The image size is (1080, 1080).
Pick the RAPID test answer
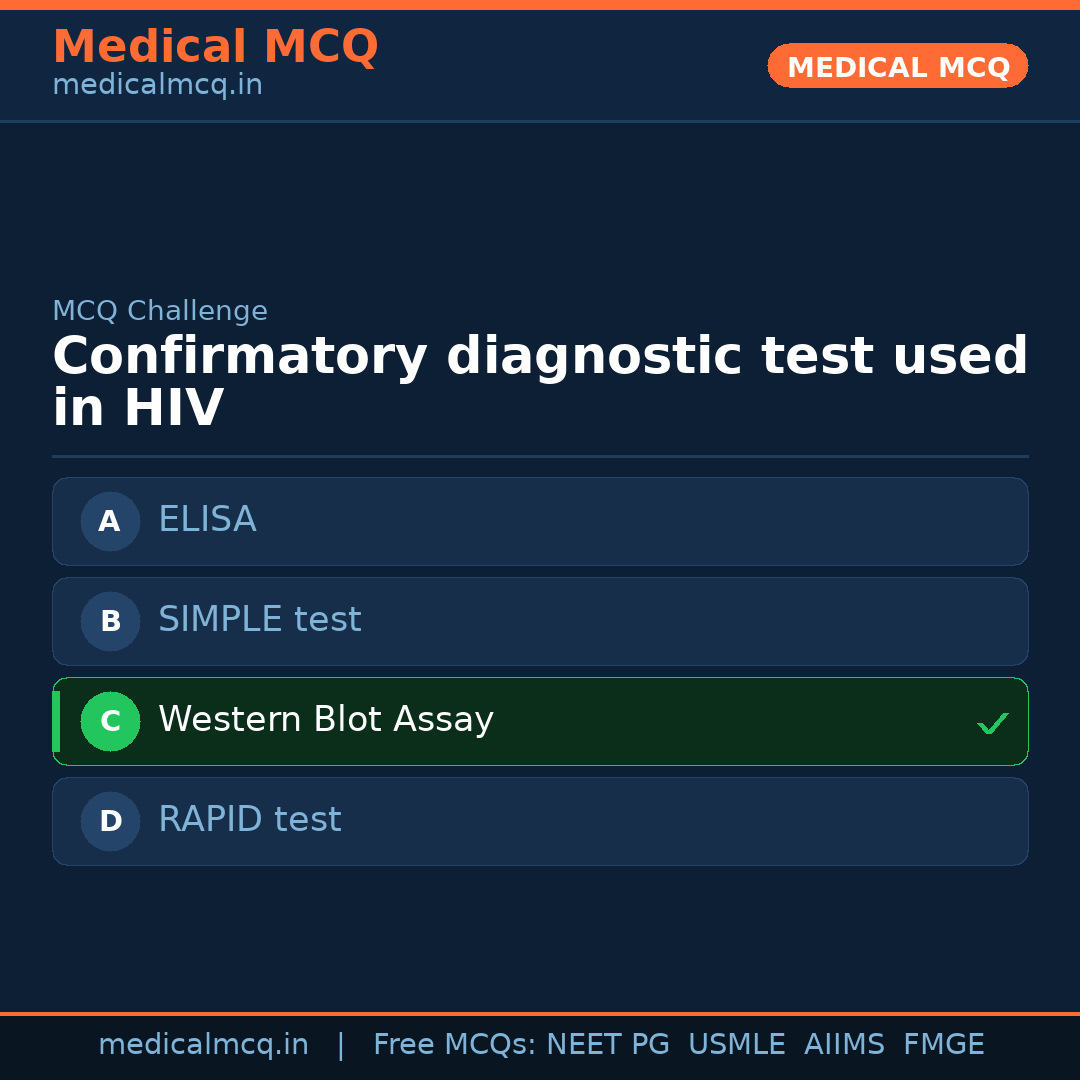click(250, 820)
